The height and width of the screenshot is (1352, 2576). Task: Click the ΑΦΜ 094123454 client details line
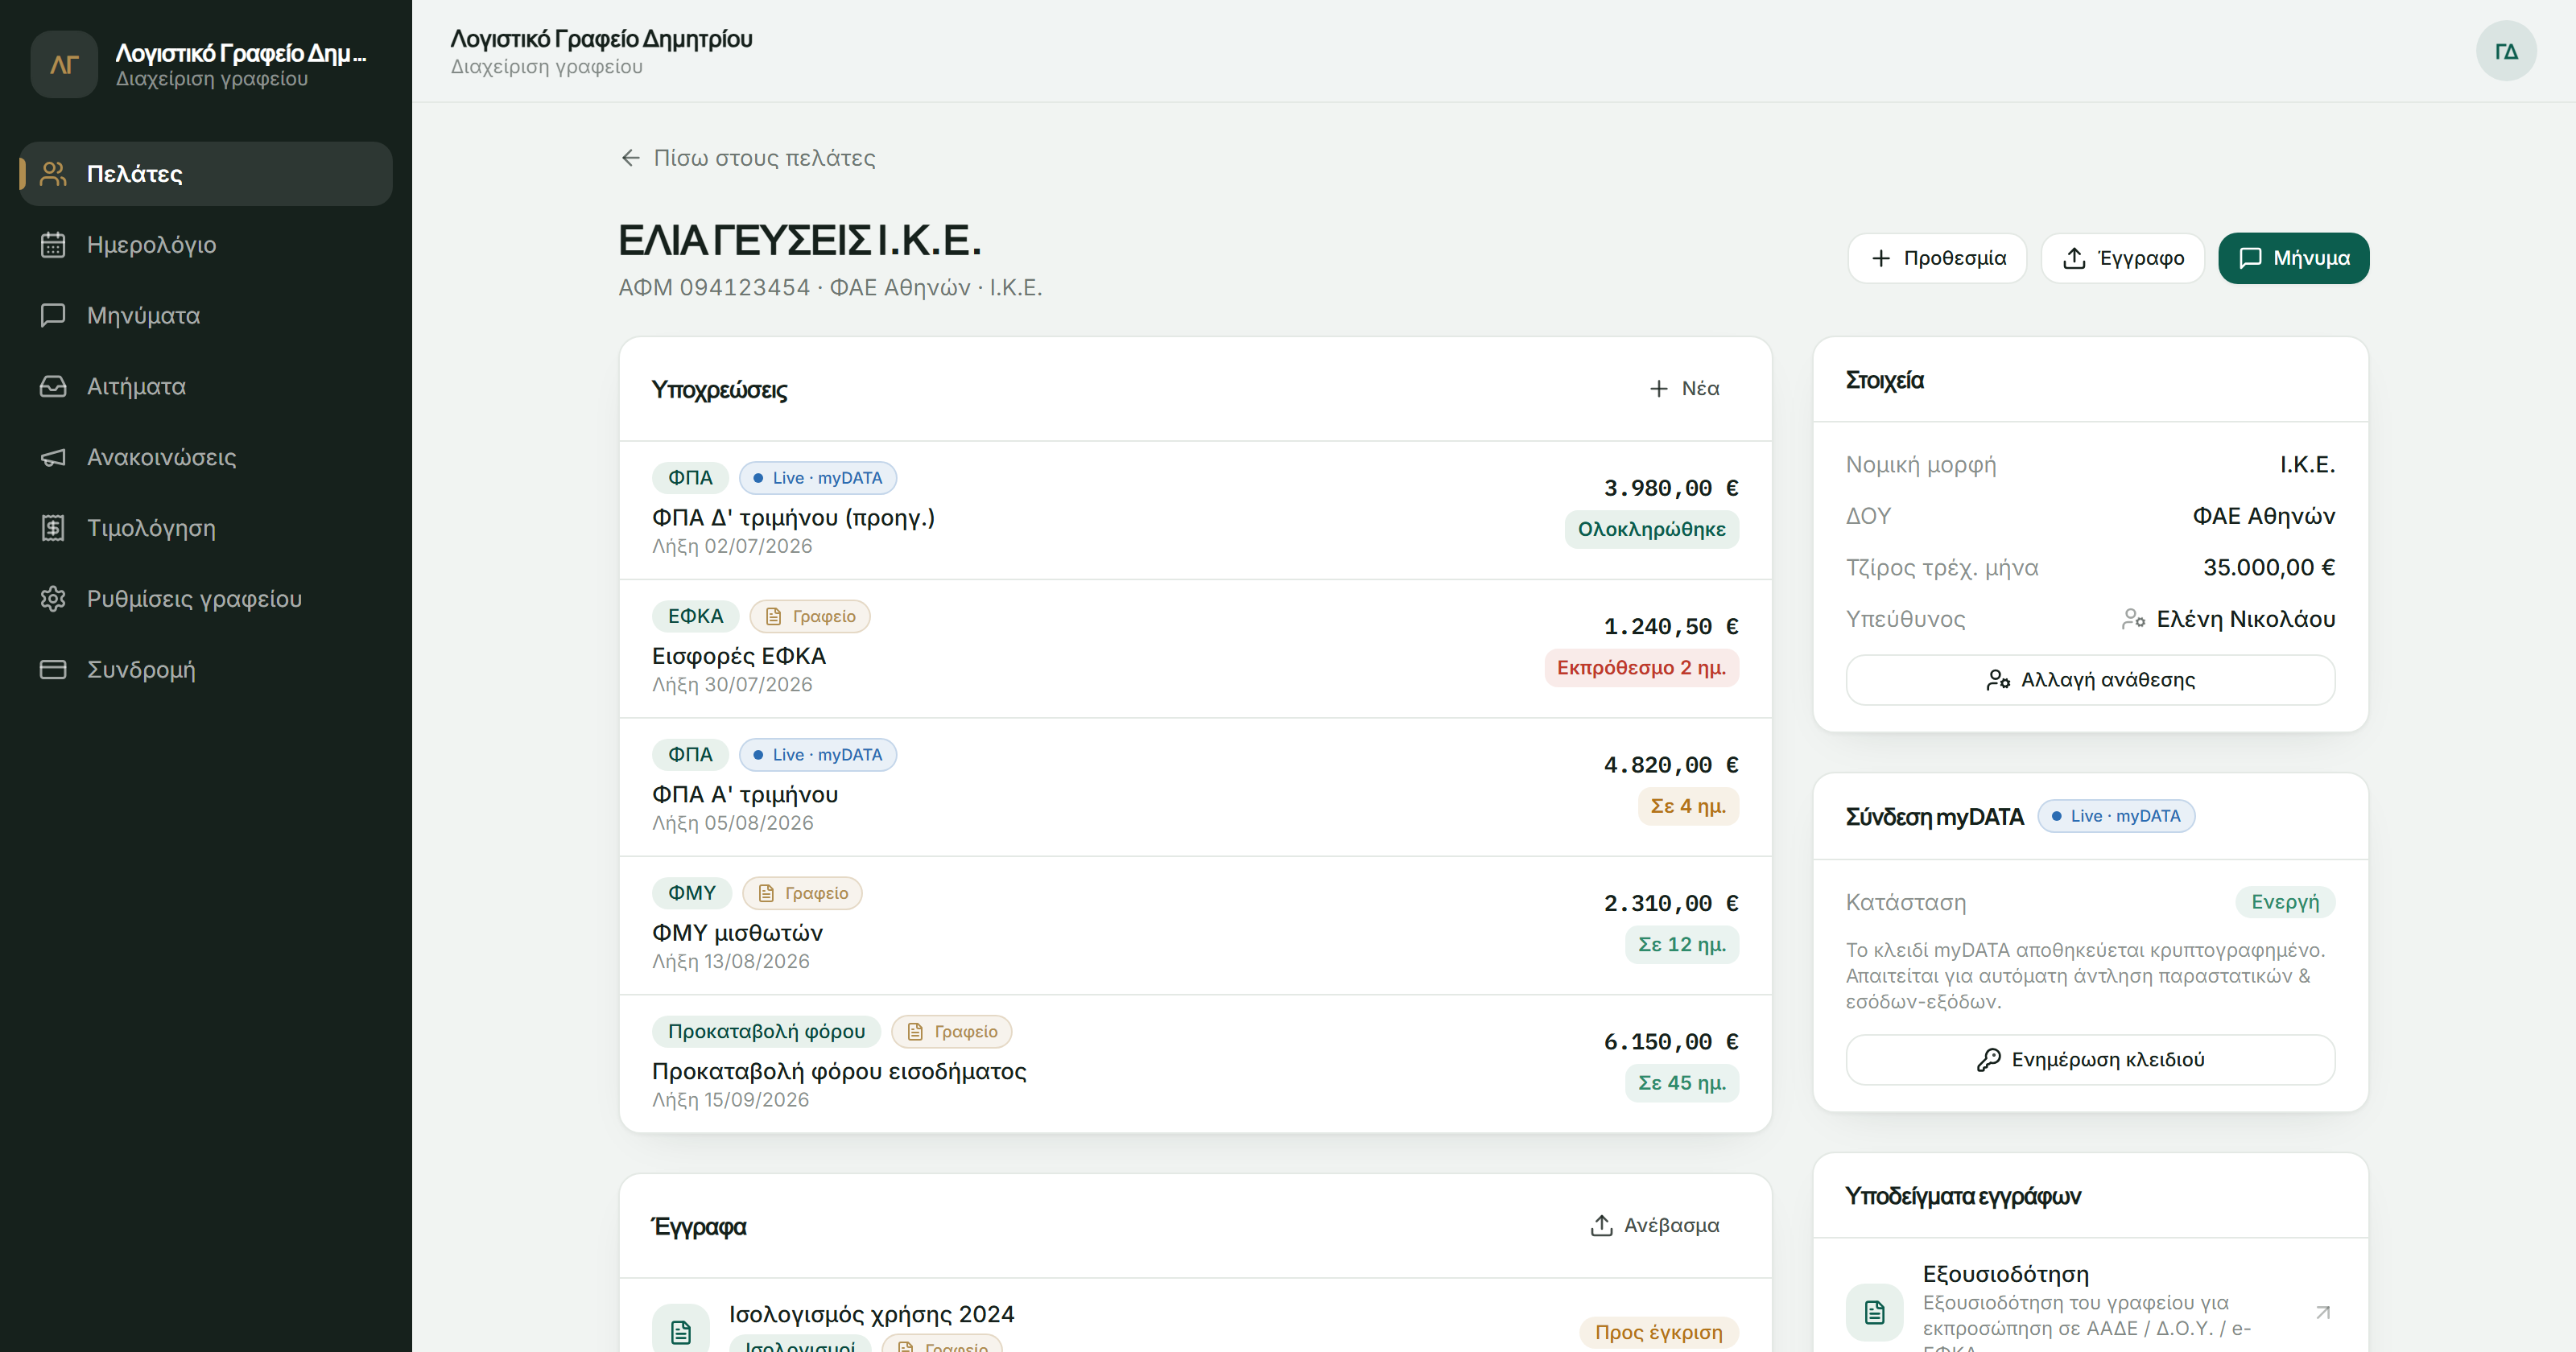pyautogui.click(x=830, y=288)
